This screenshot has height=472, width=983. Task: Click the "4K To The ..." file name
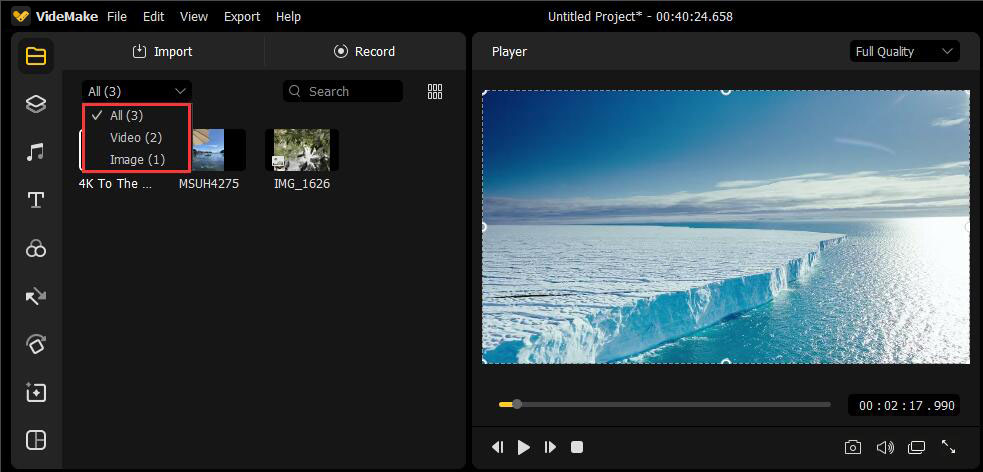click(x=116, y=184)
